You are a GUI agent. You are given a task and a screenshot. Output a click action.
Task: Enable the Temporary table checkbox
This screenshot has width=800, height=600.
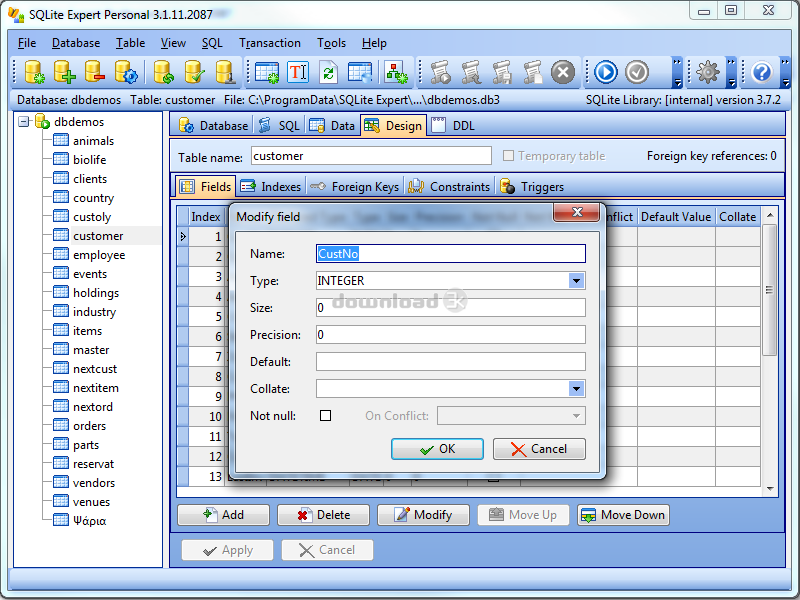point(509,156)
